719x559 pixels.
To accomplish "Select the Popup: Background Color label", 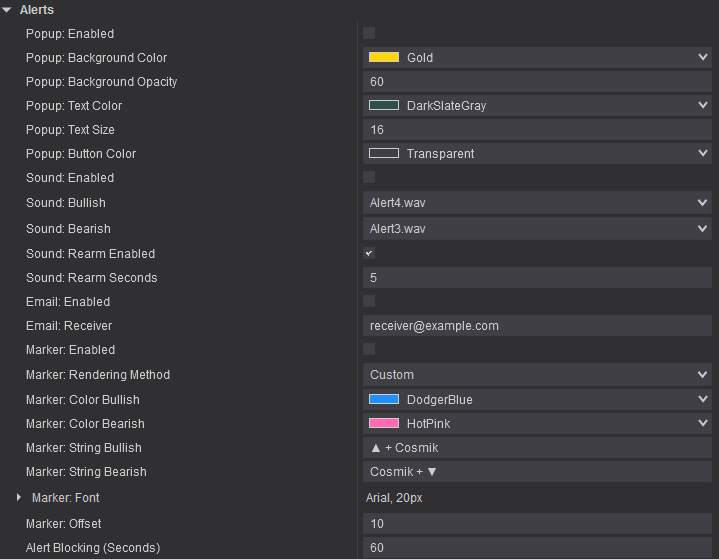I will [96, 58].
